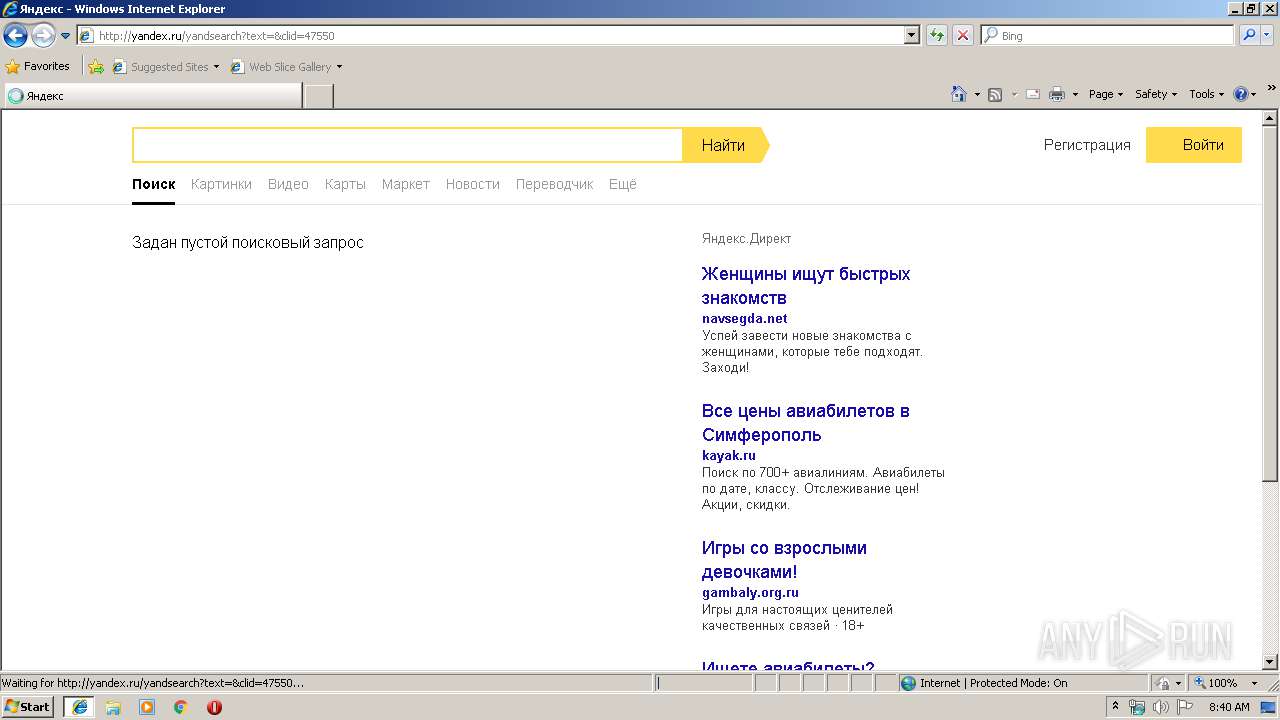Open the kayak.ru link
Image resolution: width=1280 pixels, height=720 pixels.
pos(728,456)
